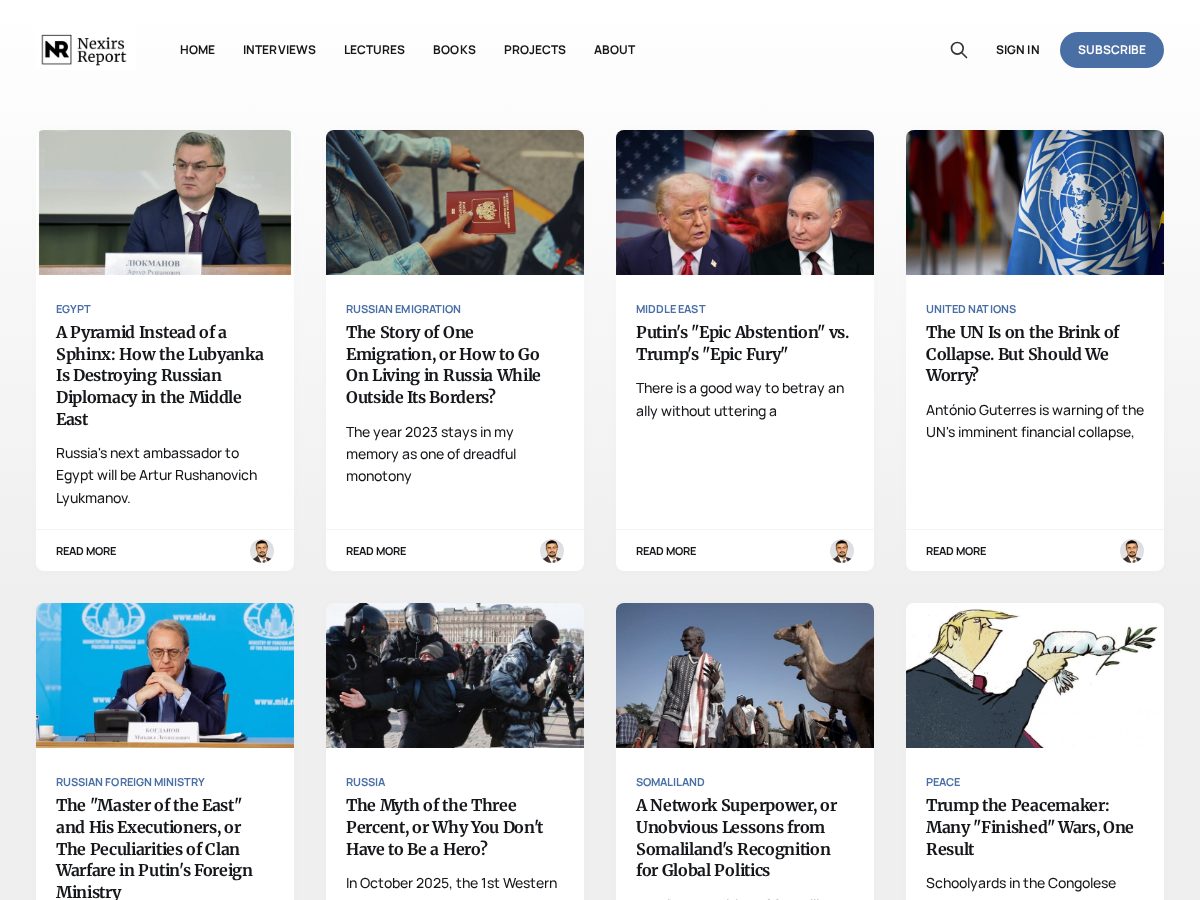Open the Middle East category tag
Image resolution: width=1200 pixels, height=900 pixels.
(x=670, y=309)
